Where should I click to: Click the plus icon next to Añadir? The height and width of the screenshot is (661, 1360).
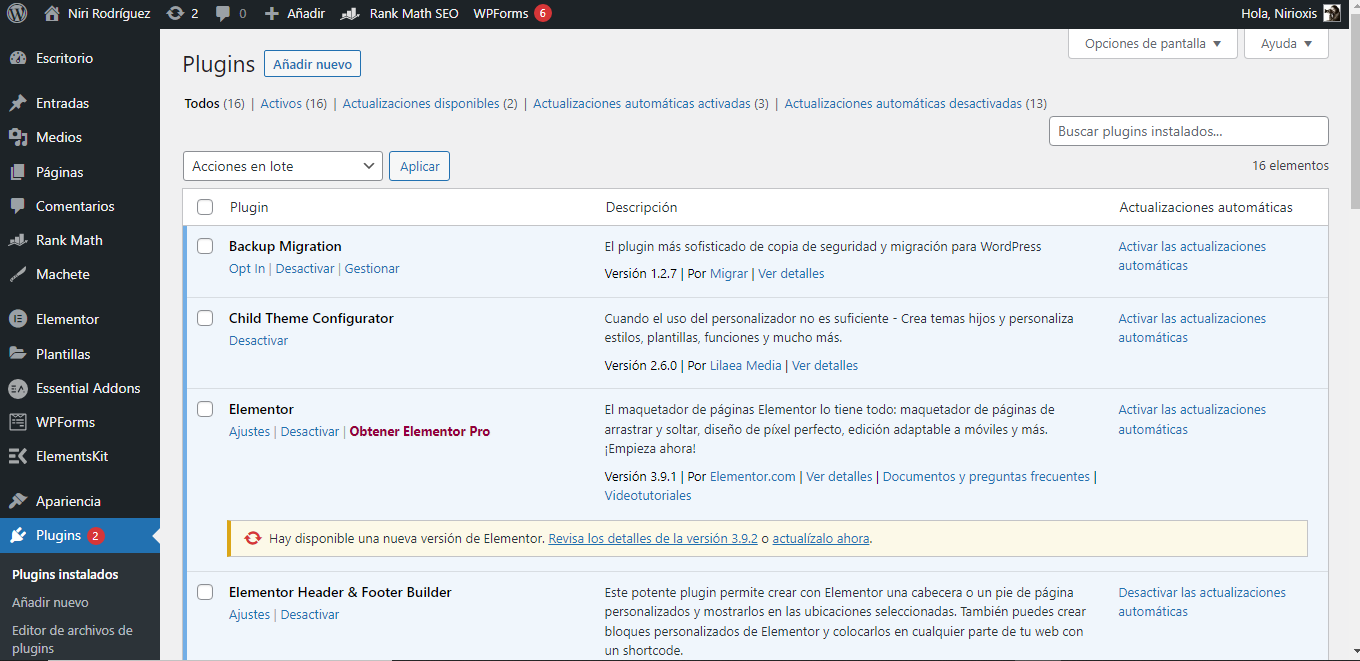(272, 14)
